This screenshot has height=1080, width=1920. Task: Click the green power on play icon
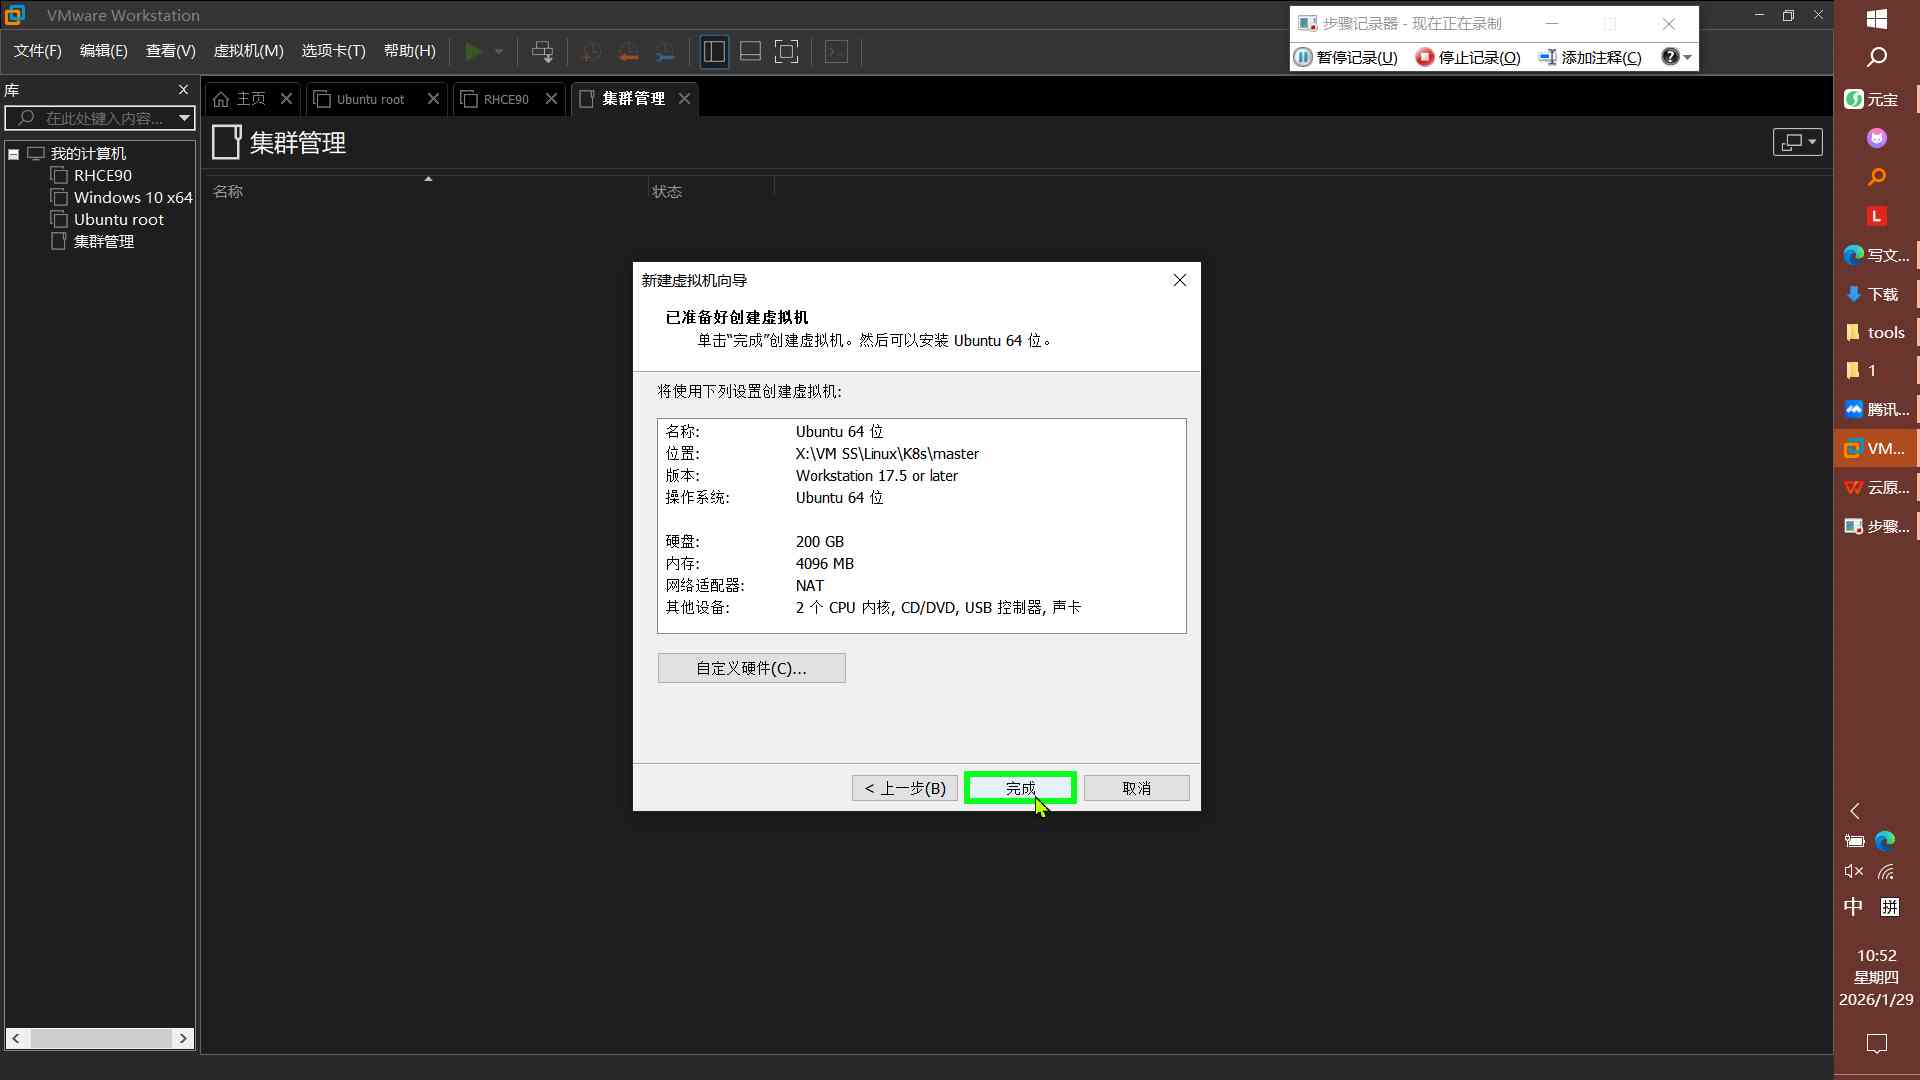474,51
